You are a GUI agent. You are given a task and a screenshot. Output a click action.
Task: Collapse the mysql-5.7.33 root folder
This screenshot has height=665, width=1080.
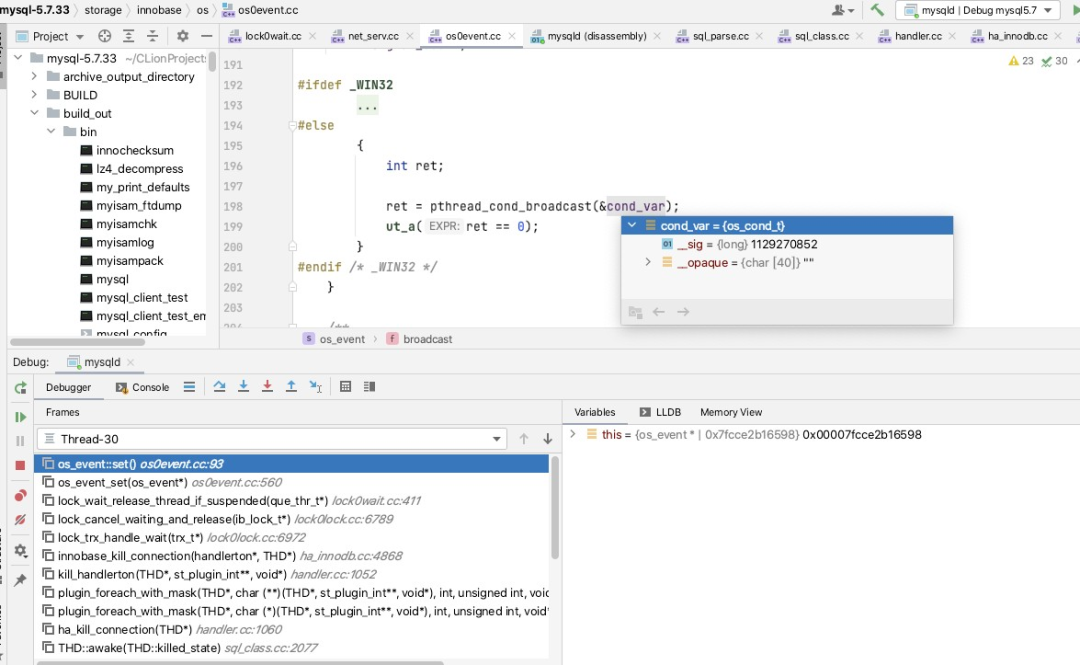tap(19, 58)
